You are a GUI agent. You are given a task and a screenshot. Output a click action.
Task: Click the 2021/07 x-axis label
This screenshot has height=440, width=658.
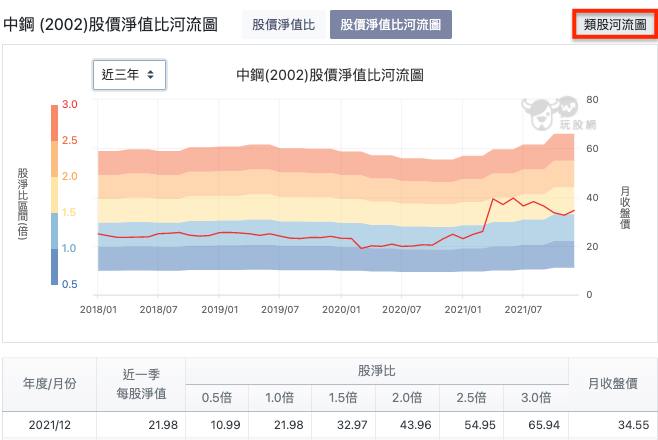click(x=523, y=310)
